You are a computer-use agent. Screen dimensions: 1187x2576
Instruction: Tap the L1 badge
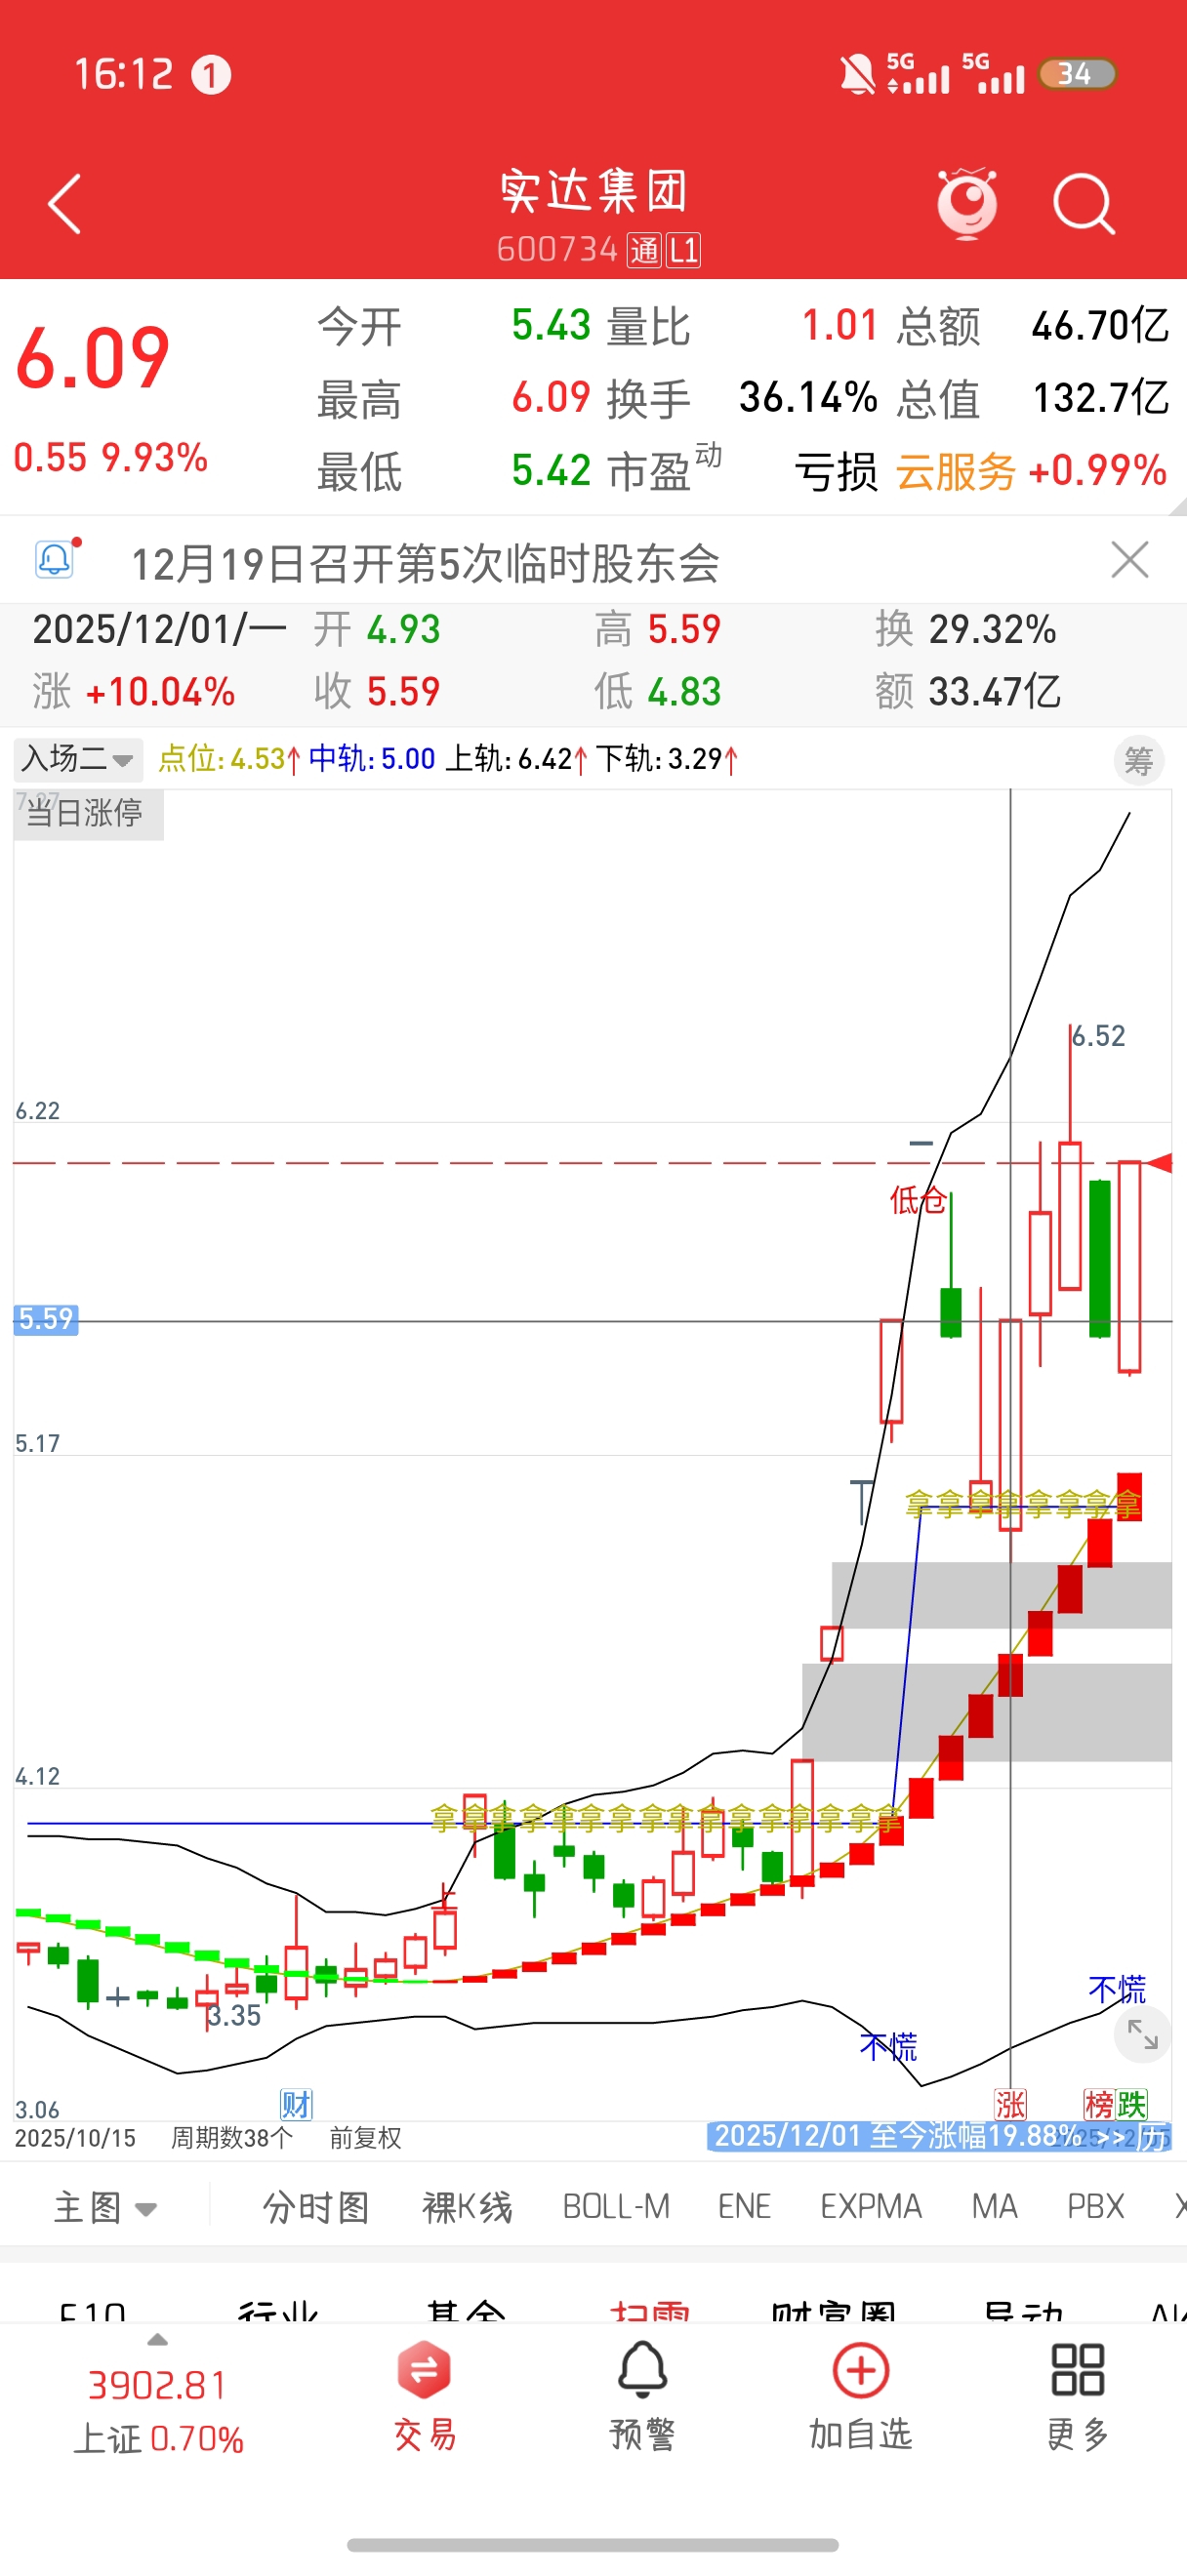click(684, 250)
